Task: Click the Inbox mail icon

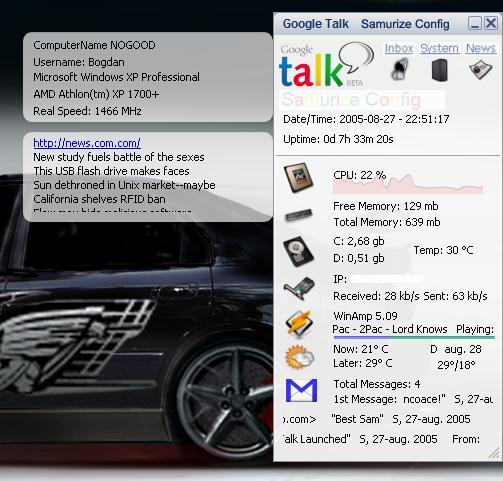Action: click(x=400, y=69)
